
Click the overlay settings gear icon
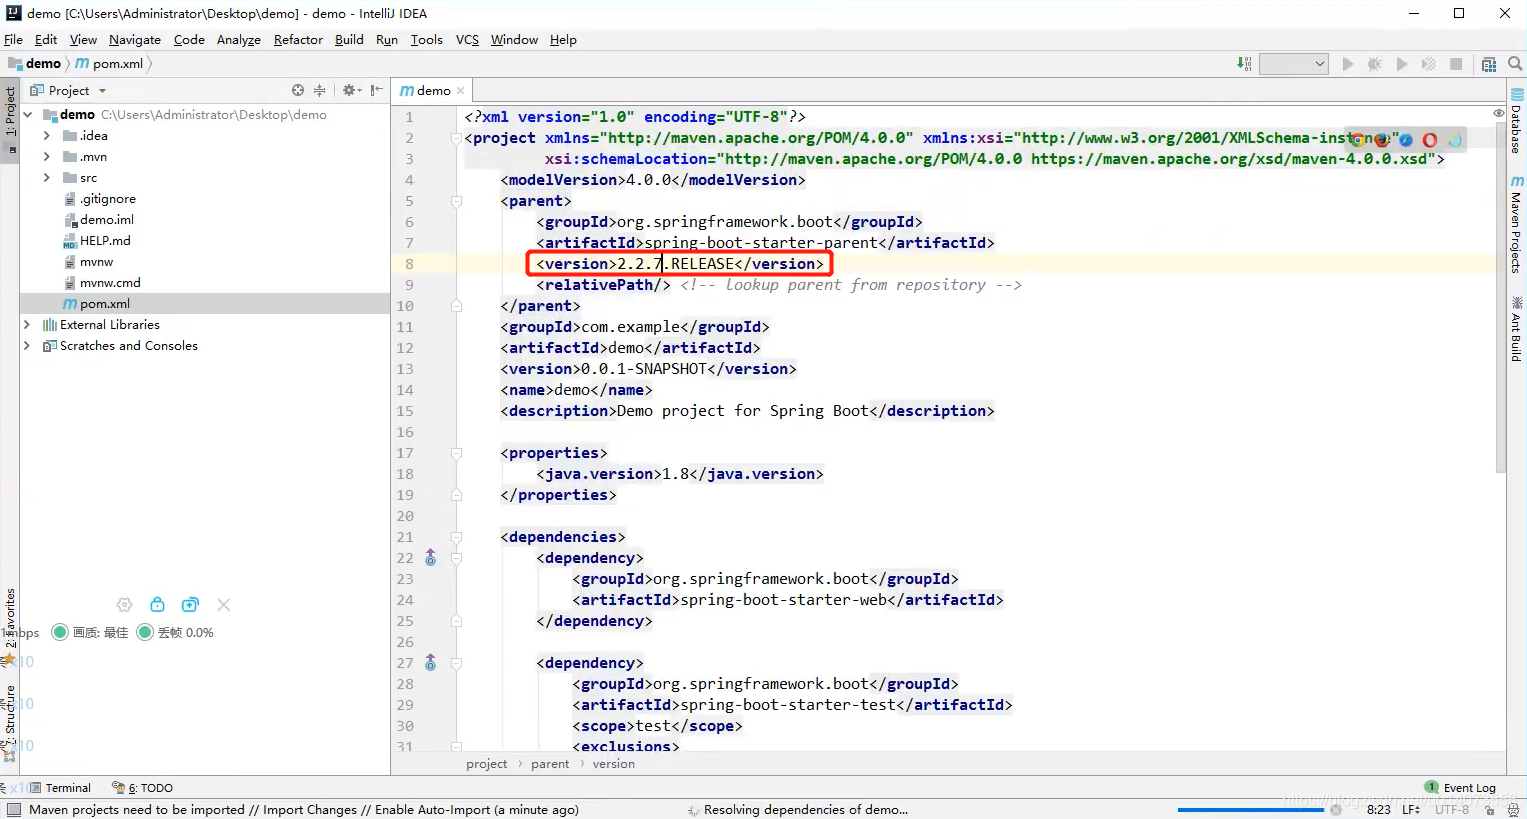point(125,605)
